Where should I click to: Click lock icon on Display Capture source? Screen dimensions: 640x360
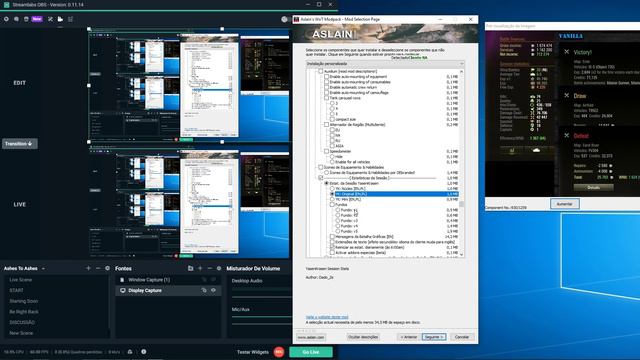[x=204, y=290]
